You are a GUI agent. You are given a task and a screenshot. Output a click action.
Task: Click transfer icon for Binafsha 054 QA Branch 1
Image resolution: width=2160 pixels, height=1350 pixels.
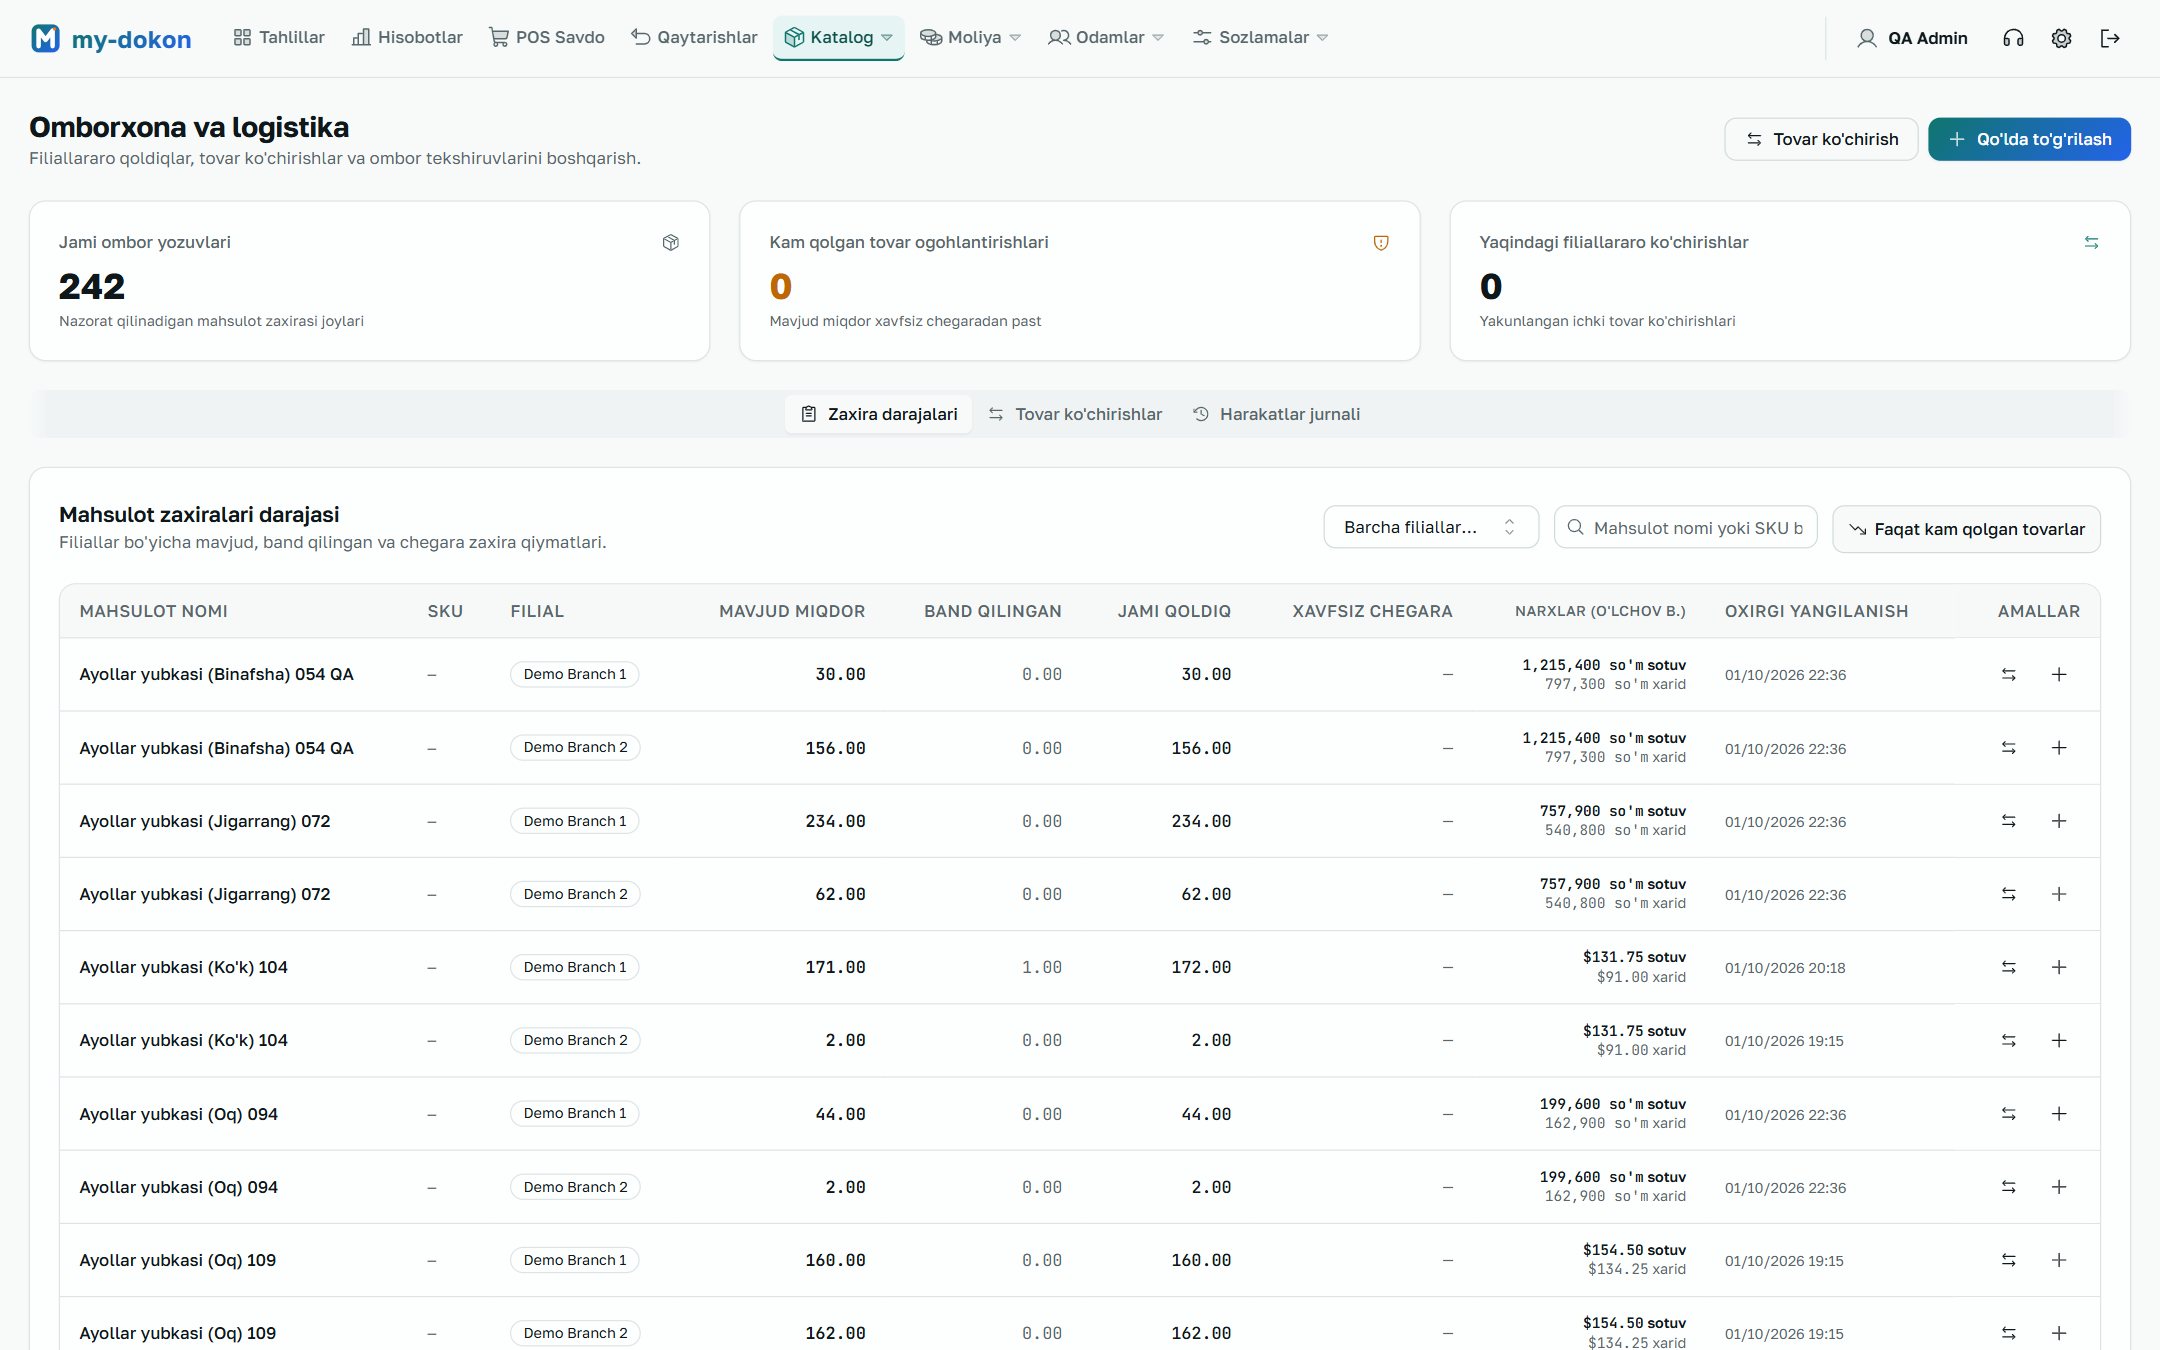pyautogui.click(x=2008, y=674)
